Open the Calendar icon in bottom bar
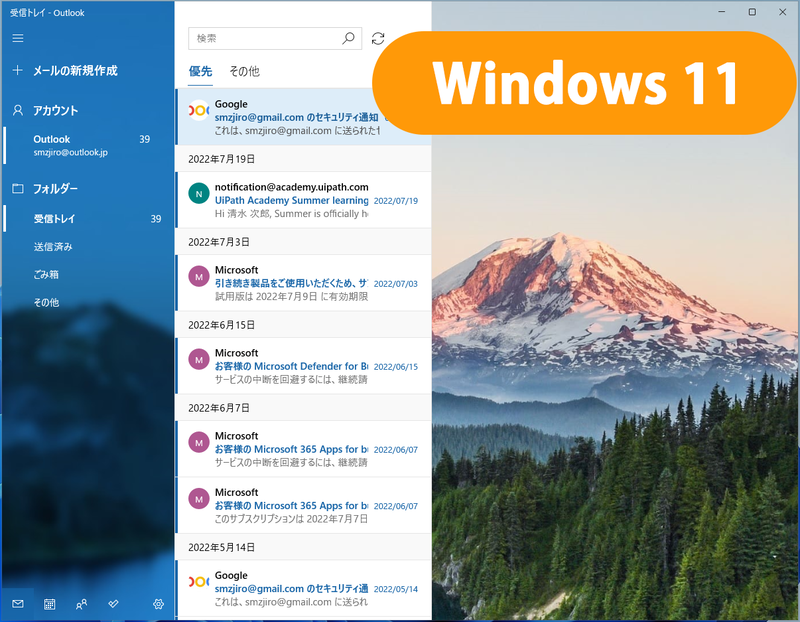Screen dimensions: 800x622 pyautogui.click(x=49, y=604)
